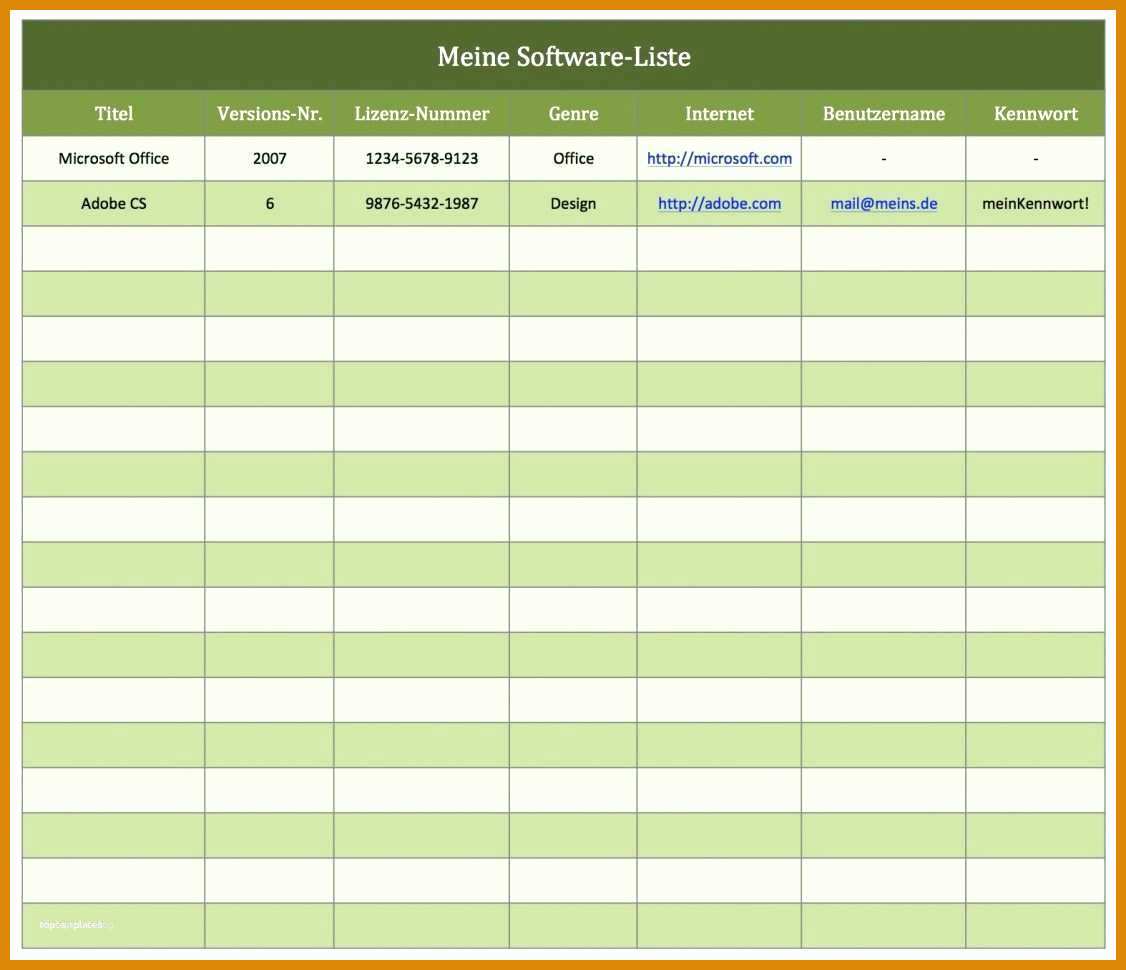The height and width of the screenshot is (970, 1126).
Task: Open the http://microsoft.com link
Action: (x=719, y=159)
